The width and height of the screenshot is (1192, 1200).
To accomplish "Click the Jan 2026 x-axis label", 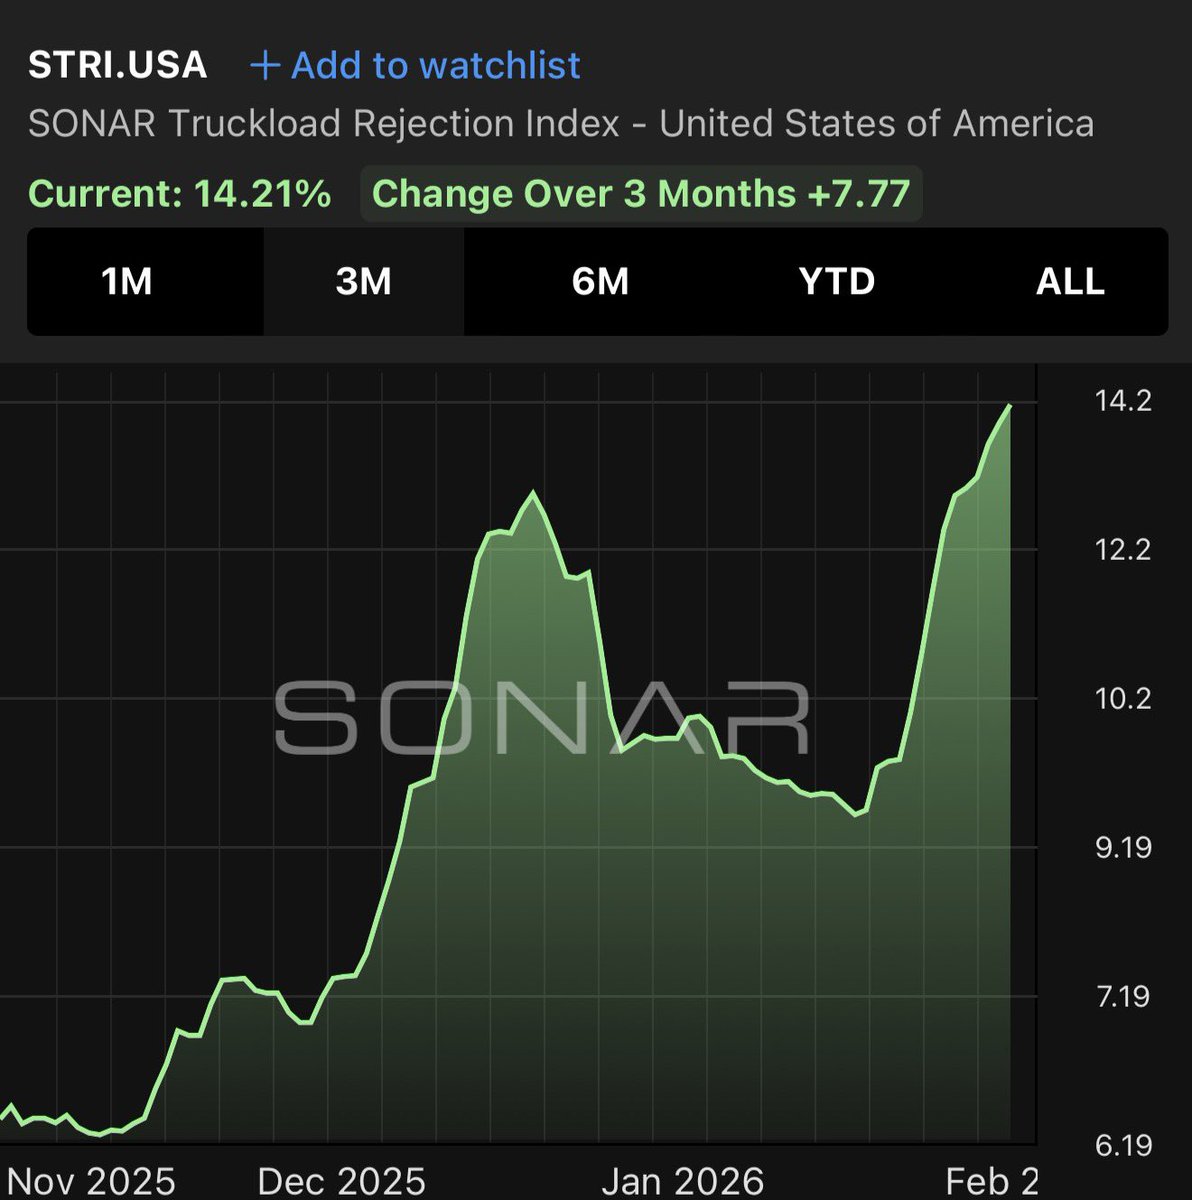I will pos(683,1182).
